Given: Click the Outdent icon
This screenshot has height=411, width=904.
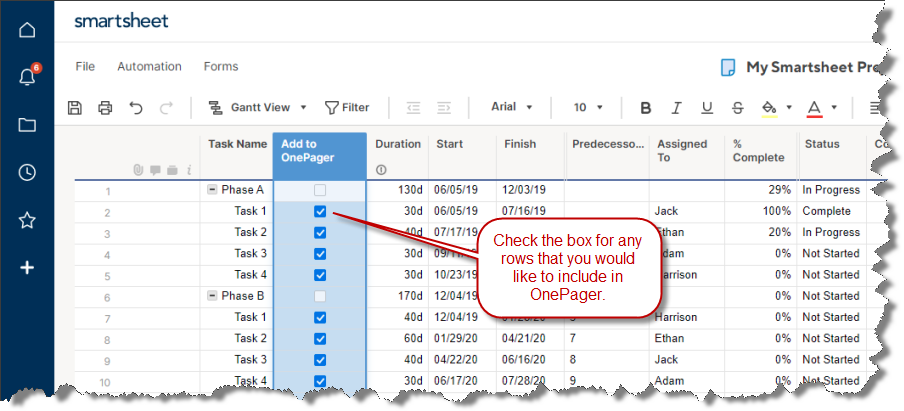Looking at the screenshot, I should pyautogui.click(x=413, y=107).
